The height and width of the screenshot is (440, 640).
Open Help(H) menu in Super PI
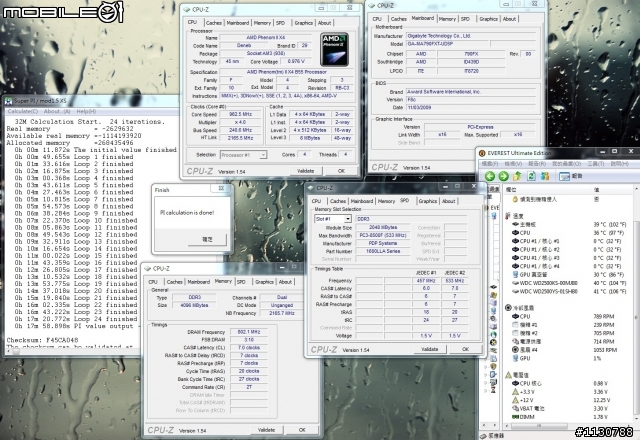[86, 111]
